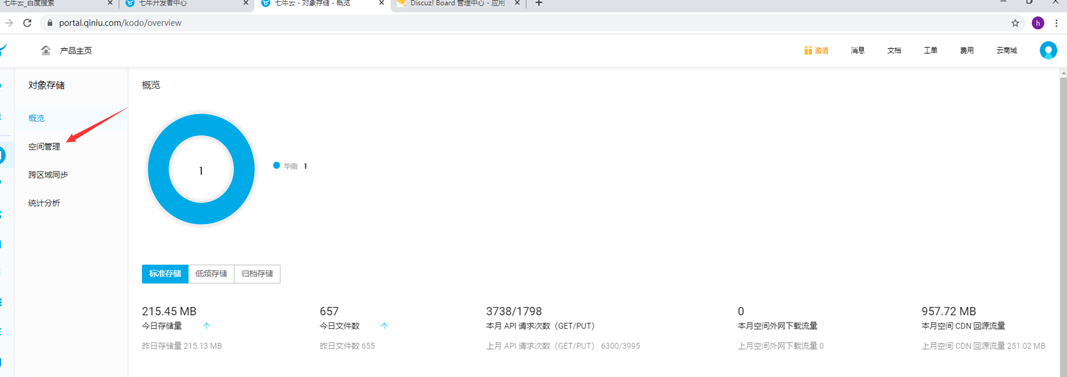Click the orange 邀请 gift icon

point(808,50)
